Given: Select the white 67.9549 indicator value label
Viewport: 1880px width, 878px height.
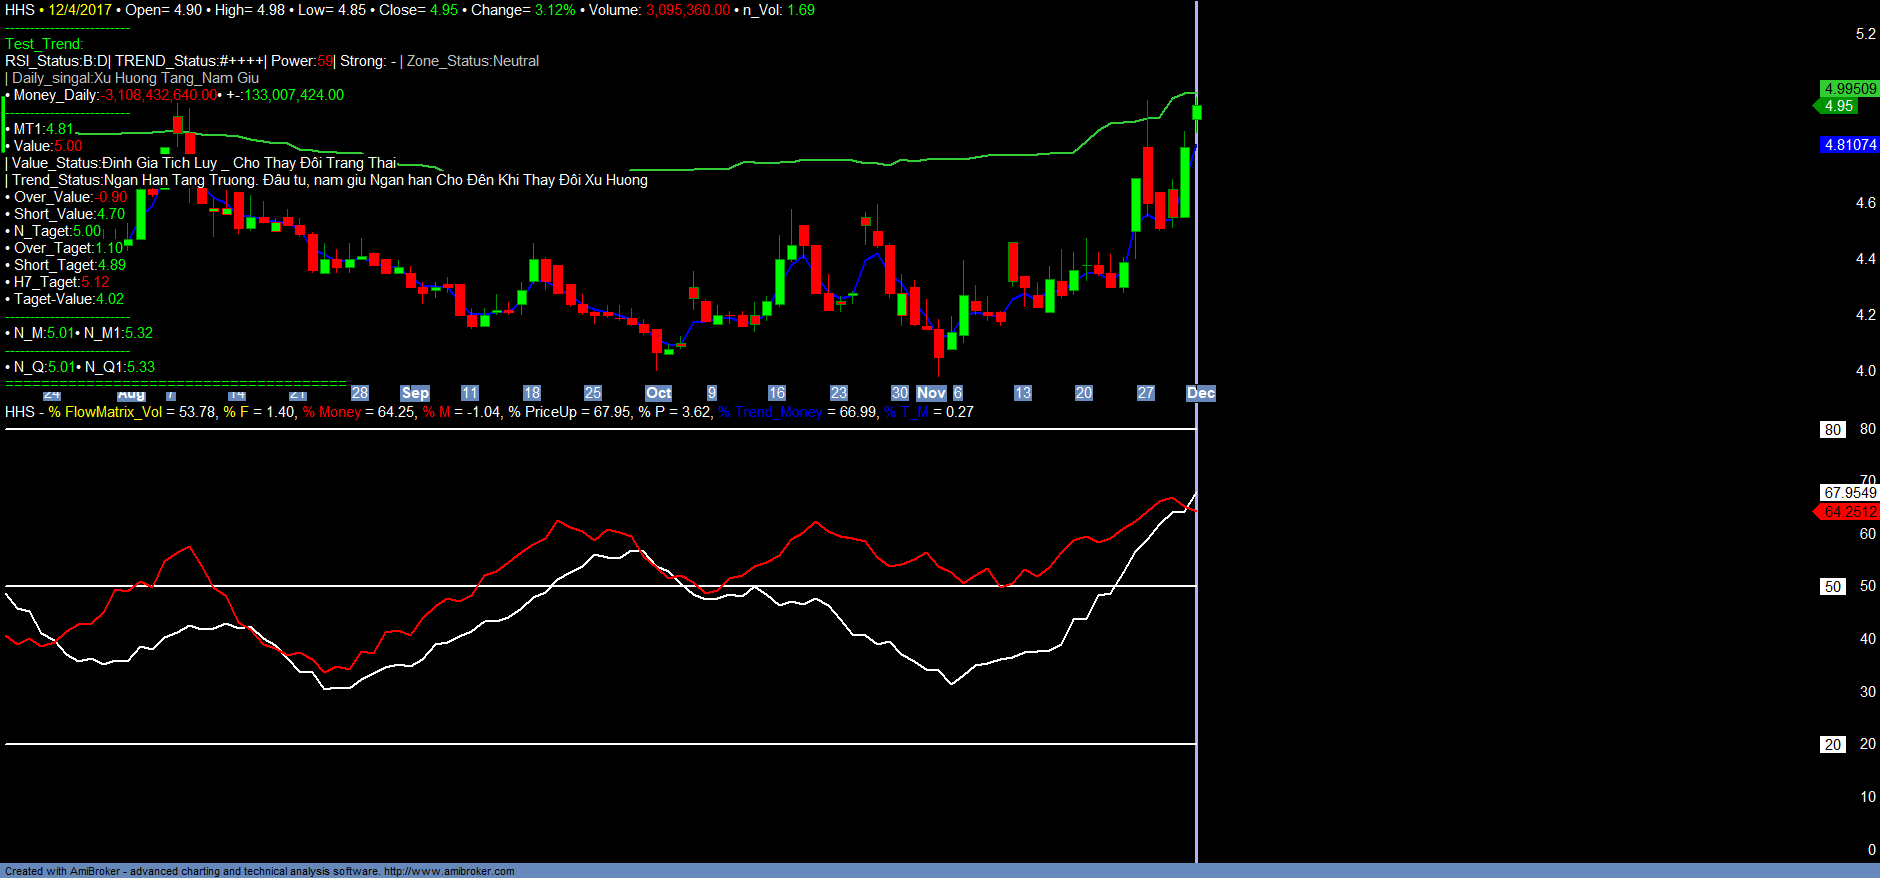Looking at the screenshot, I should 1849,493.
